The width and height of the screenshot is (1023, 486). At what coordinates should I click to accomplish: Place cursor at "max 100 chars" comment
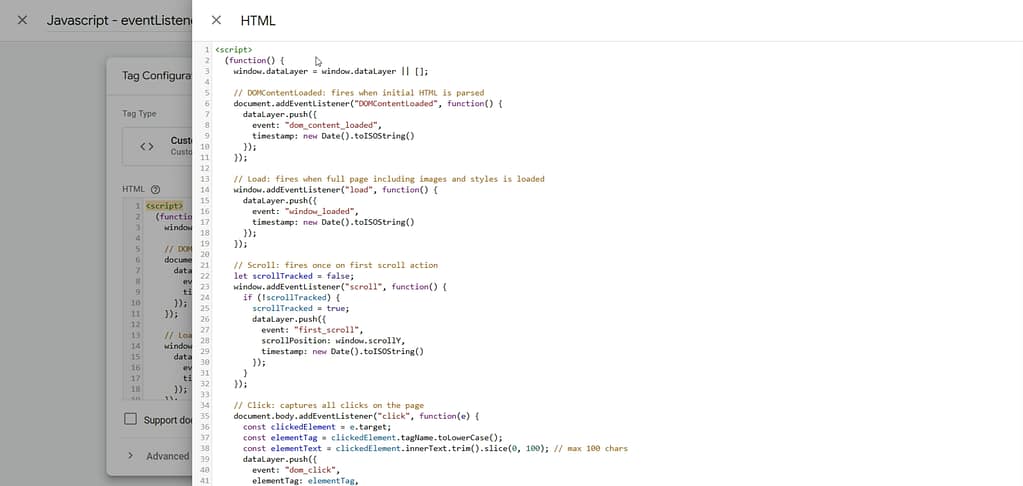595,448
